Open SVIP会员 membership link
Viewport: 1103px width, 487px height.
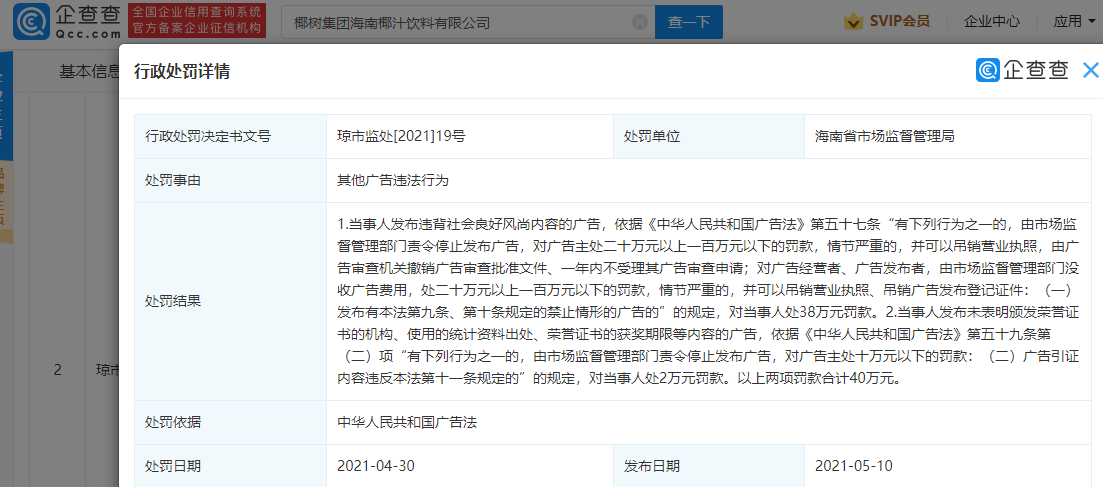[900, 21]
